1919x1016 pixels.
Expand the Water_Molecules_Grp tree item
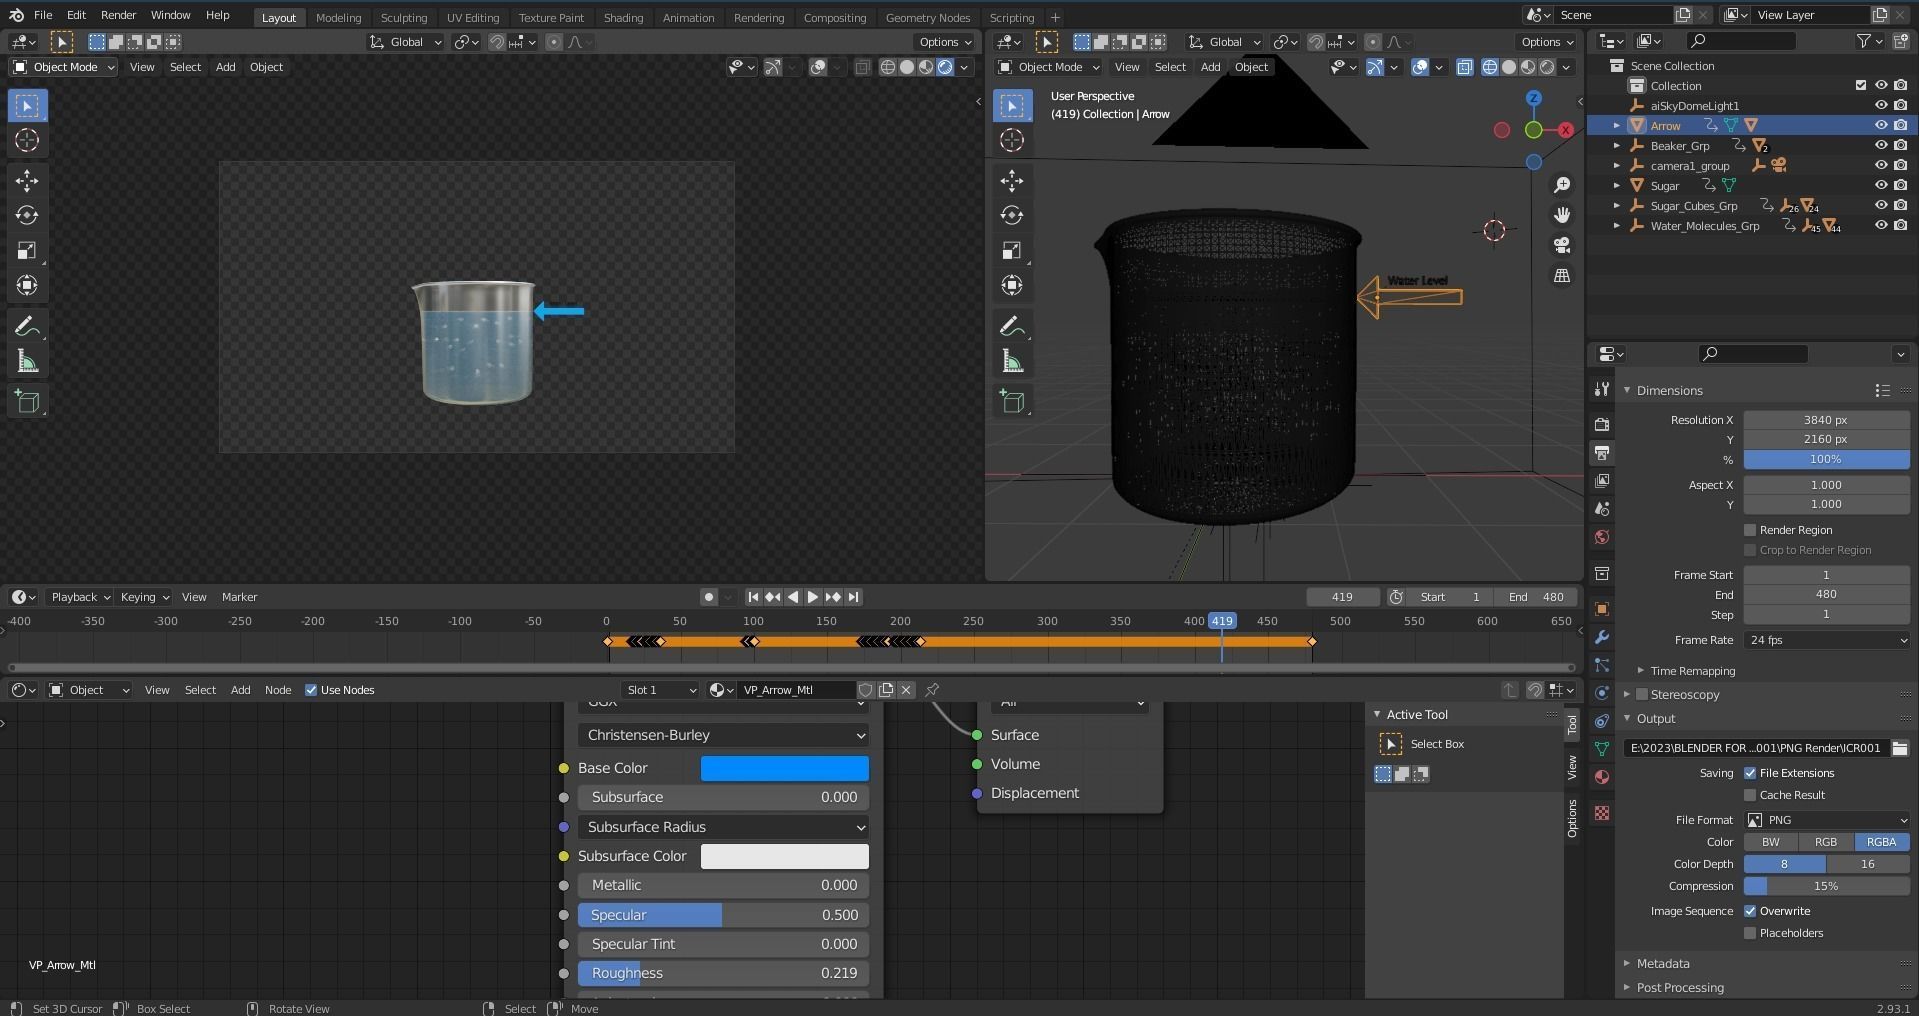pos(1616,226)
